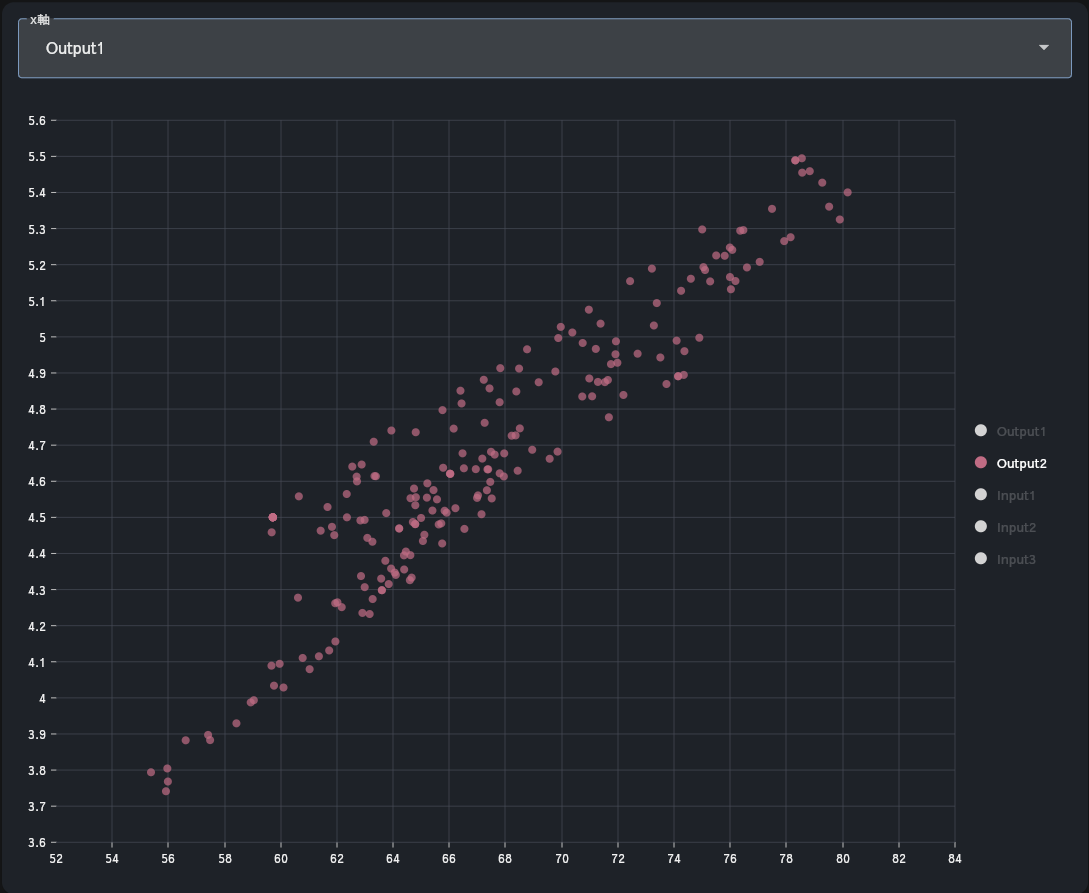Image resolution: width=1089 pixels, height=893 pixels.
Task: Click the y-axis tick label "5.6"
Action: (38, 121)
